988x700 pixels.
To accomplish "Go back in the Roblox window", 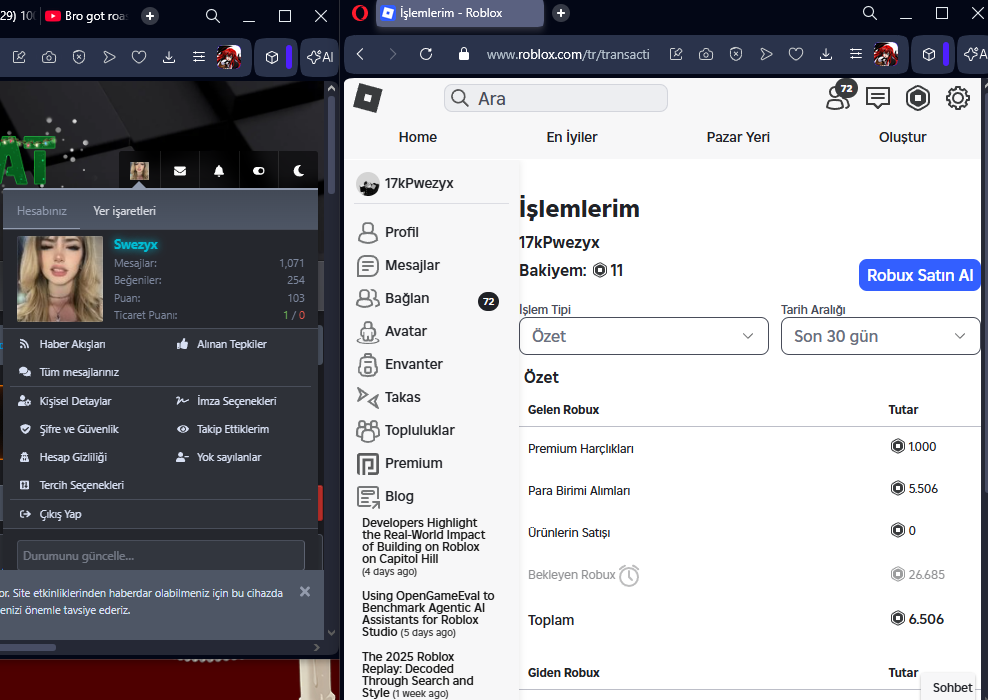I will click(x=360, y=54).
